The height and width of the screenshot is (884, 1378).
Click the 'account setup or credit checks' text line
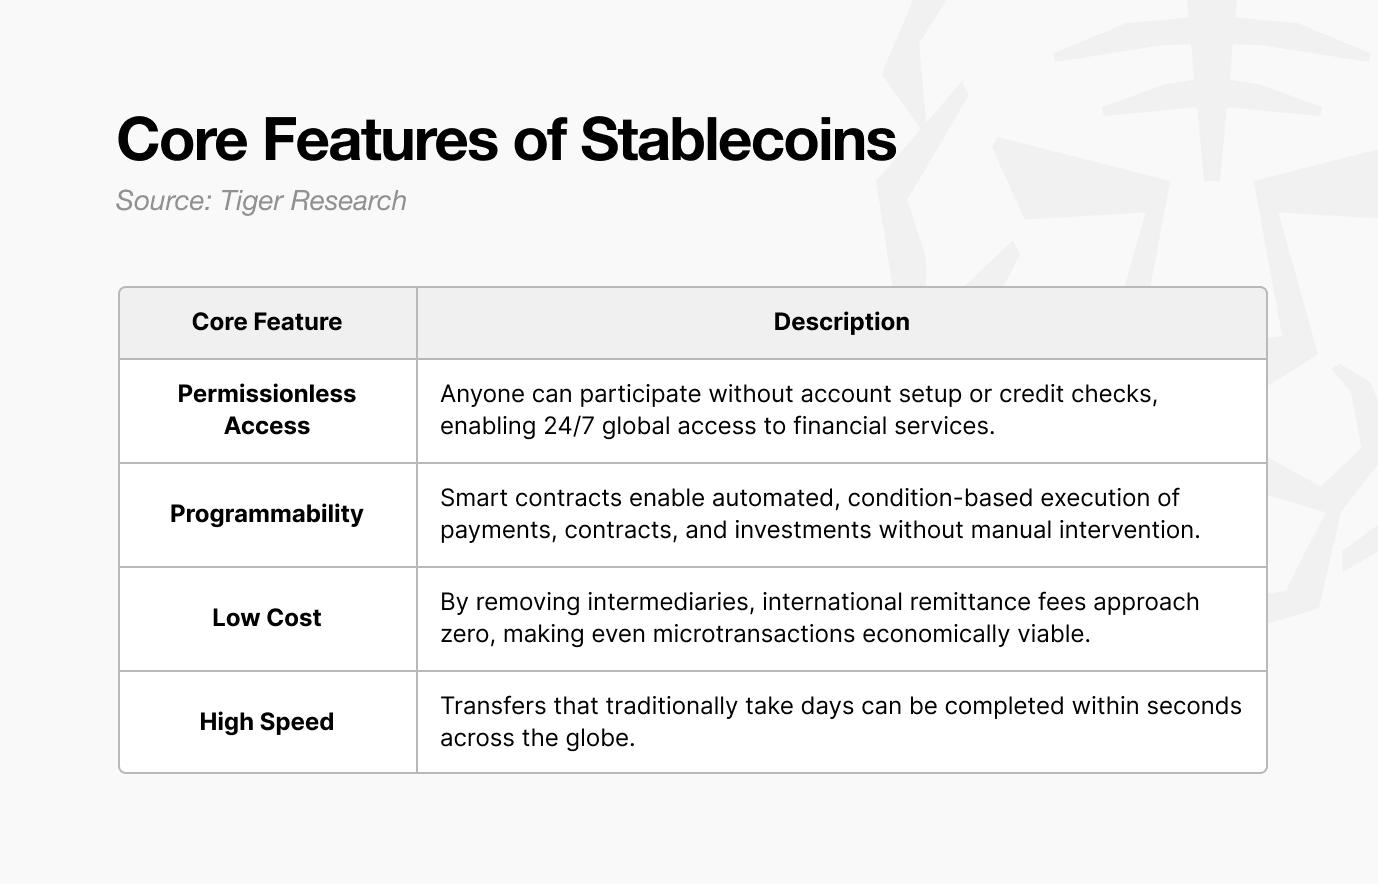(799, 394)
